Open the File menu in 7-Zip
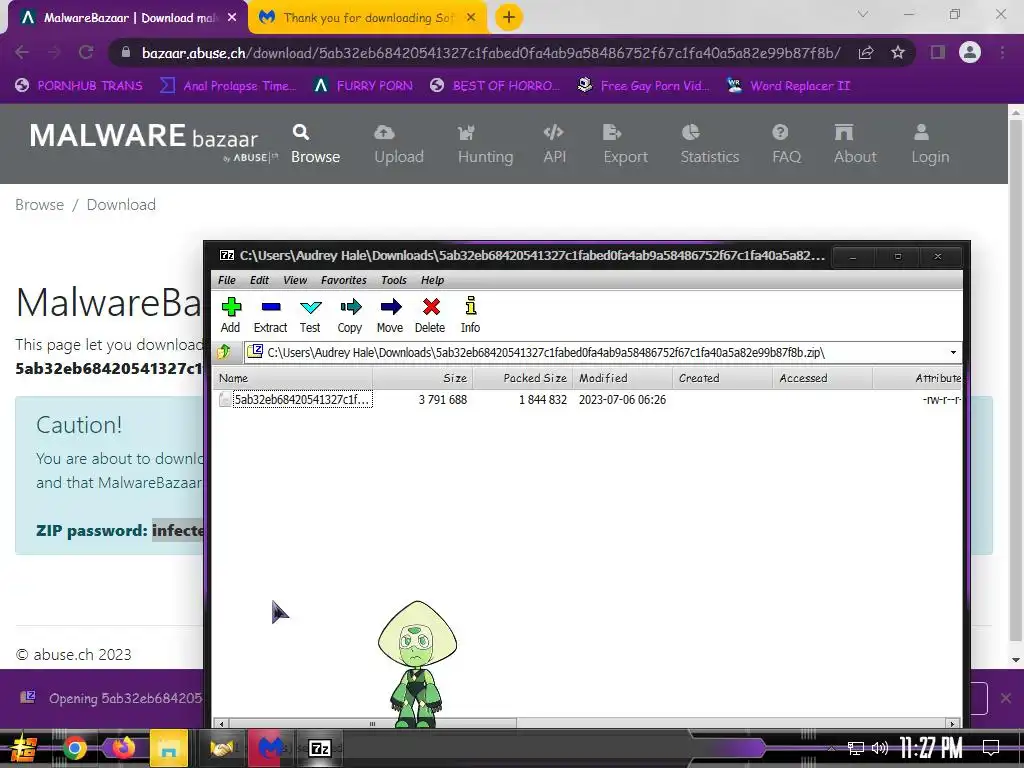 click(x=227, y=280)
